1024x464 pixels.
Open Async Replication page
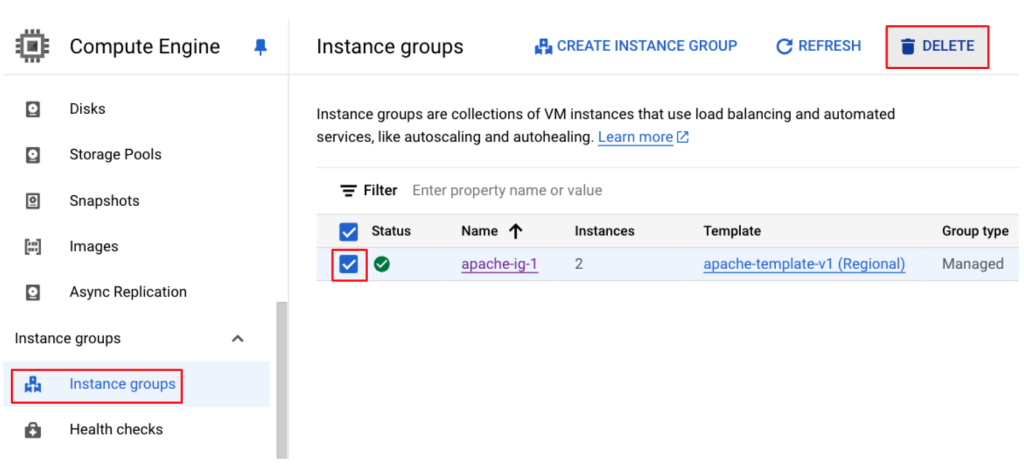coord(128,291)
